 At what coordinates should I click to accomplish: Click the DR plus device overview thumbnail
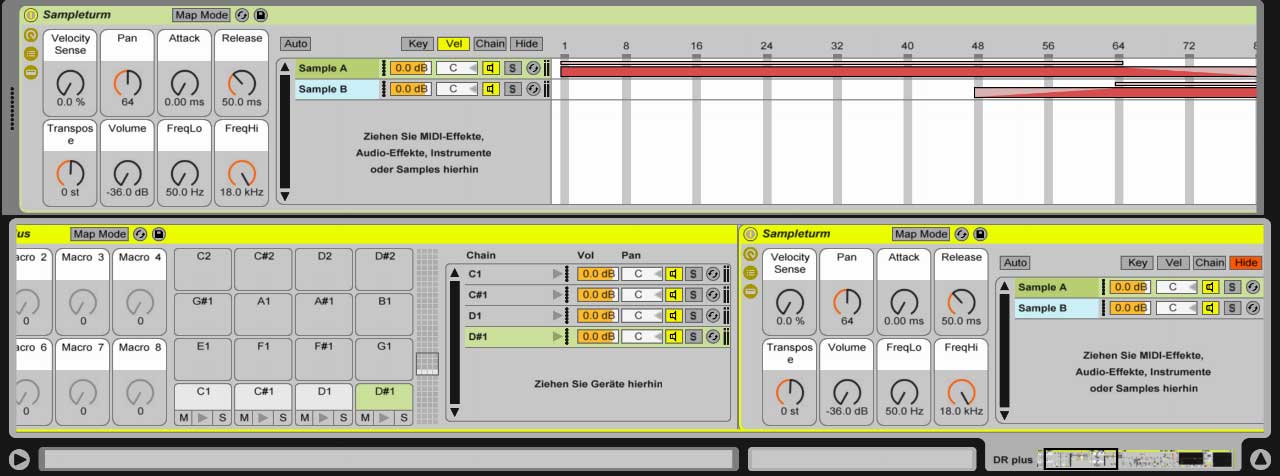[1136, 460]
